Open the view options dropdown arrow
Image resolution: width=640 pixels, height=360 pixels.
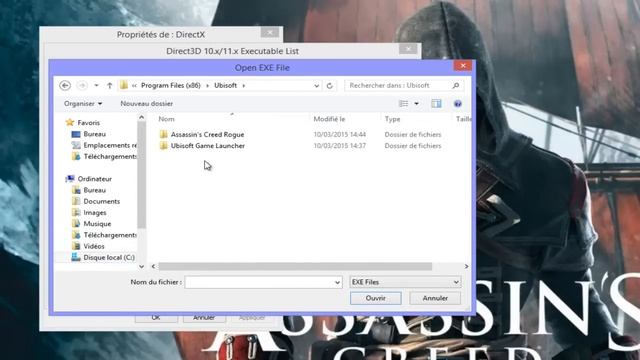(x=416, y=104)
